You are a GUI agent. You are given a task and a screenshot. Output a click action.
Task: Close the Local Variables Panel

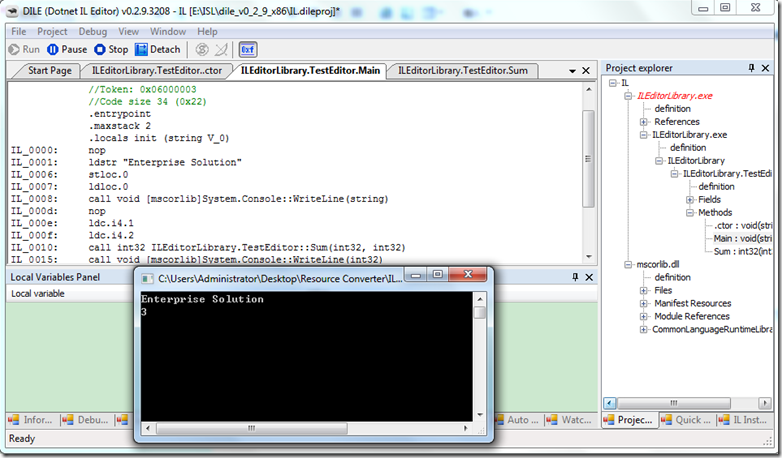click(x=589, y=277)
